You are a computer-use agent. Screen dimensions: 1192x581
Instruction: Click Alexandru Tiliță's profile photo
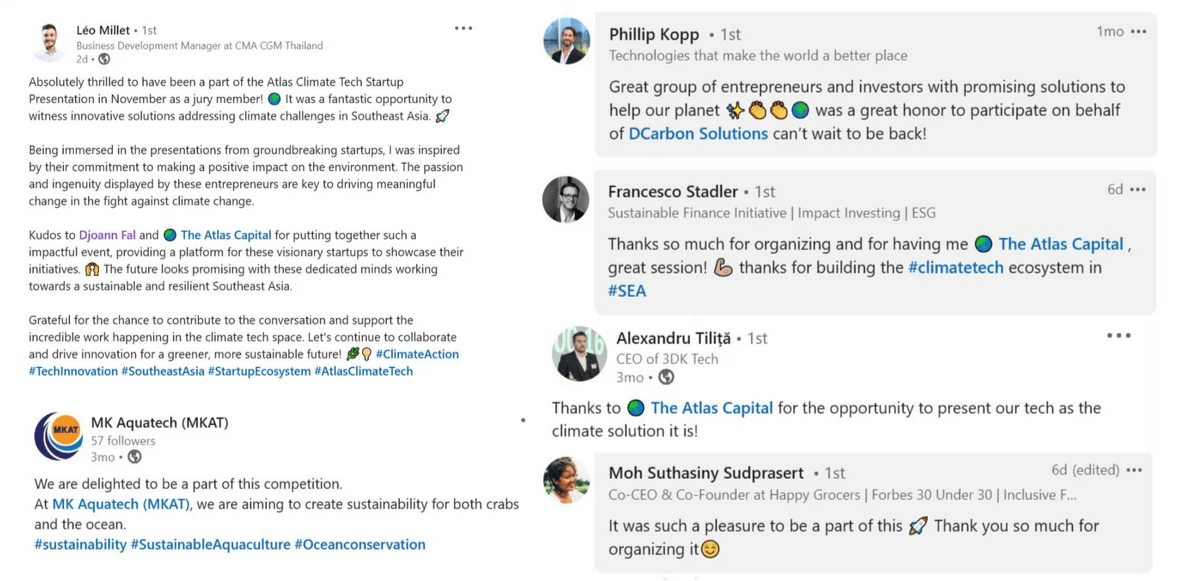pyautogui.click(x=579, y=354)
